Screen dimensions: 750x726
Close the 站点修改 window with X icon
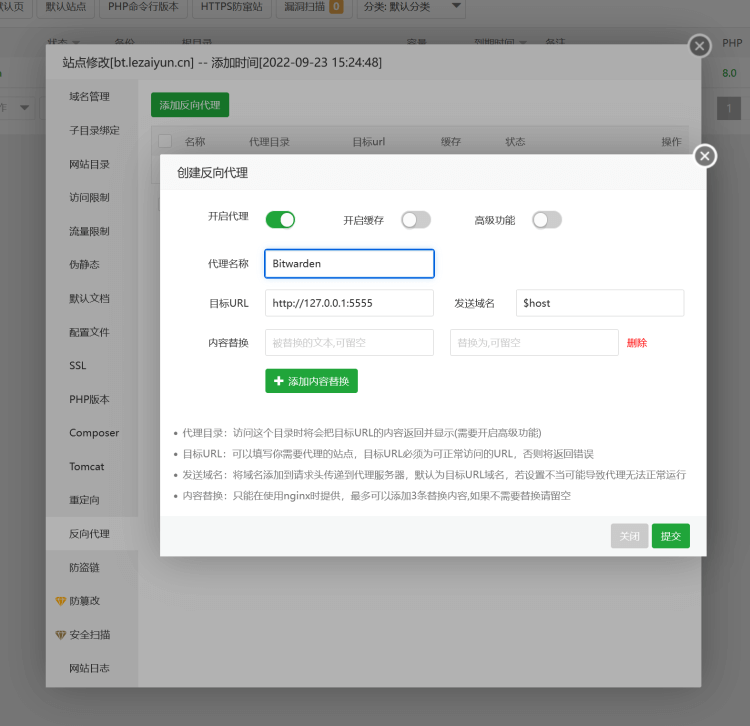pos(699,46)
